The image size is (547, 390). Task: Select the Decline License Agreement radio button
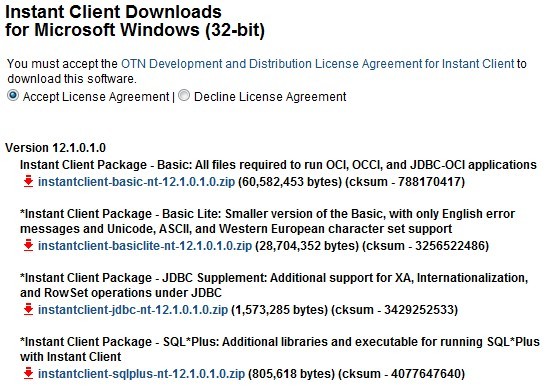click(x=184, y=95)
